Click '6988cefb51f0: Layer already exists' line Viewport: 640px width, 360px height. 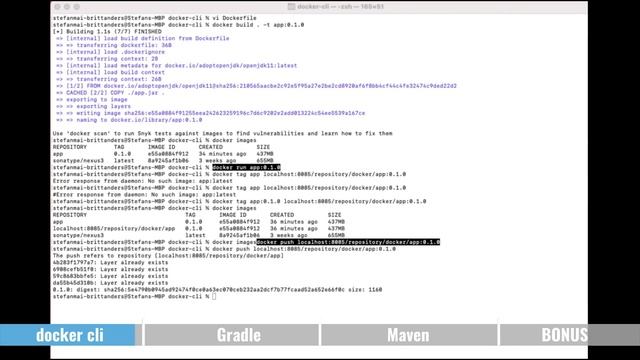click(110, 269)
